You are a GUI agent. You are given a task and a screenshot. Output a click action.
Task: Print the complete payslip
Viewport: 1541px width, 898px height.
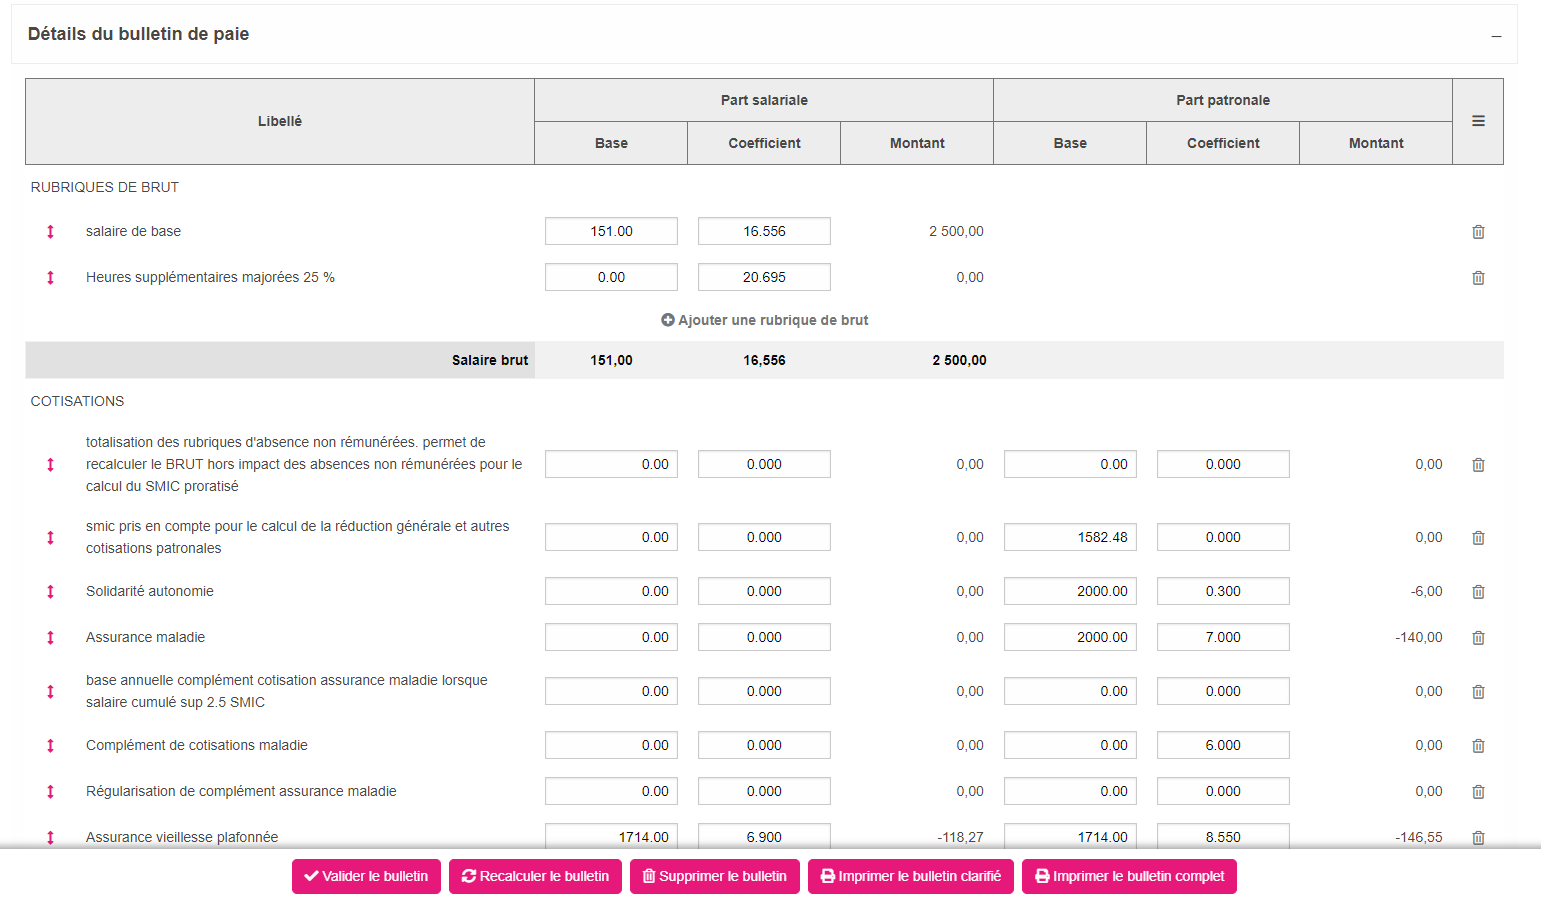pyautogui.click(x=1129, y=876)
